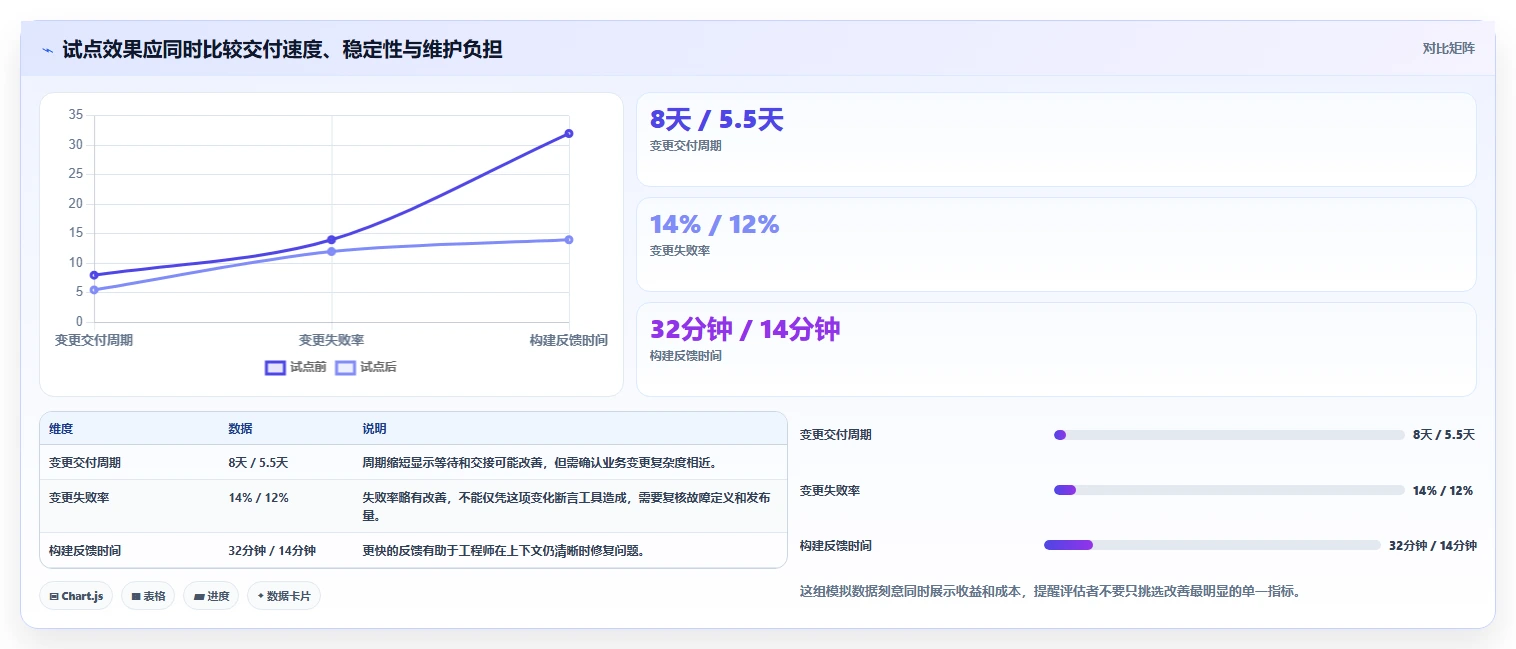This screenshot has height=649, width=1516.
Task: Click 32分钟 / 14分钟 value beside the progress bar
Action: 1433,545
